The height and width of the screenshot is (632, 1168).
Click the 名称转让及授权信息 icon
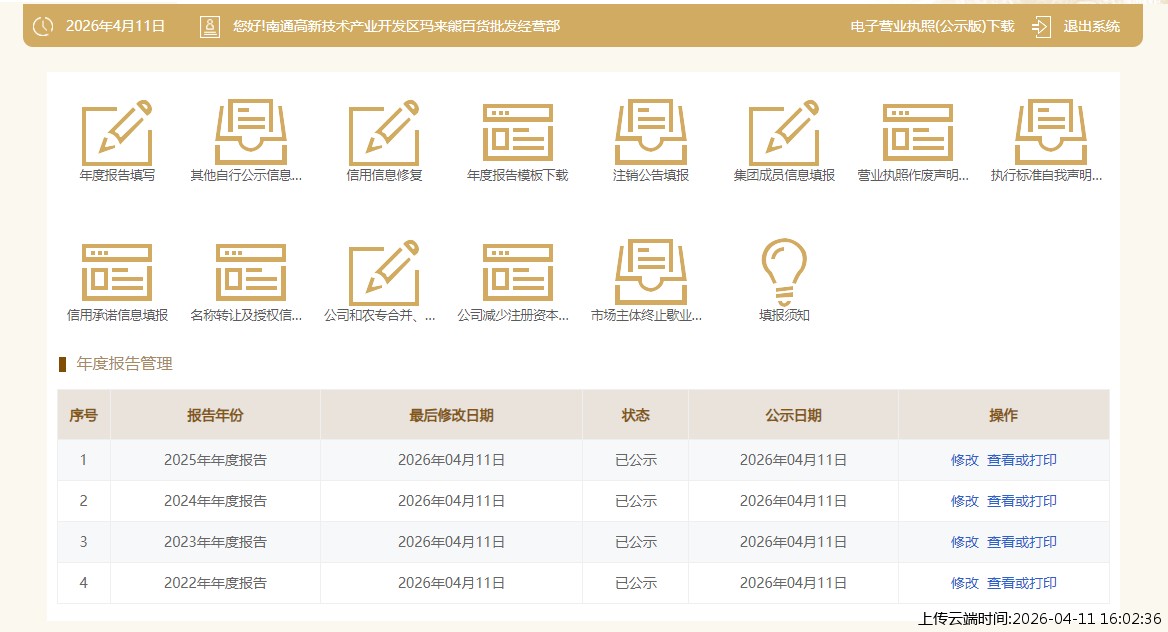click(x=251, y=273)
